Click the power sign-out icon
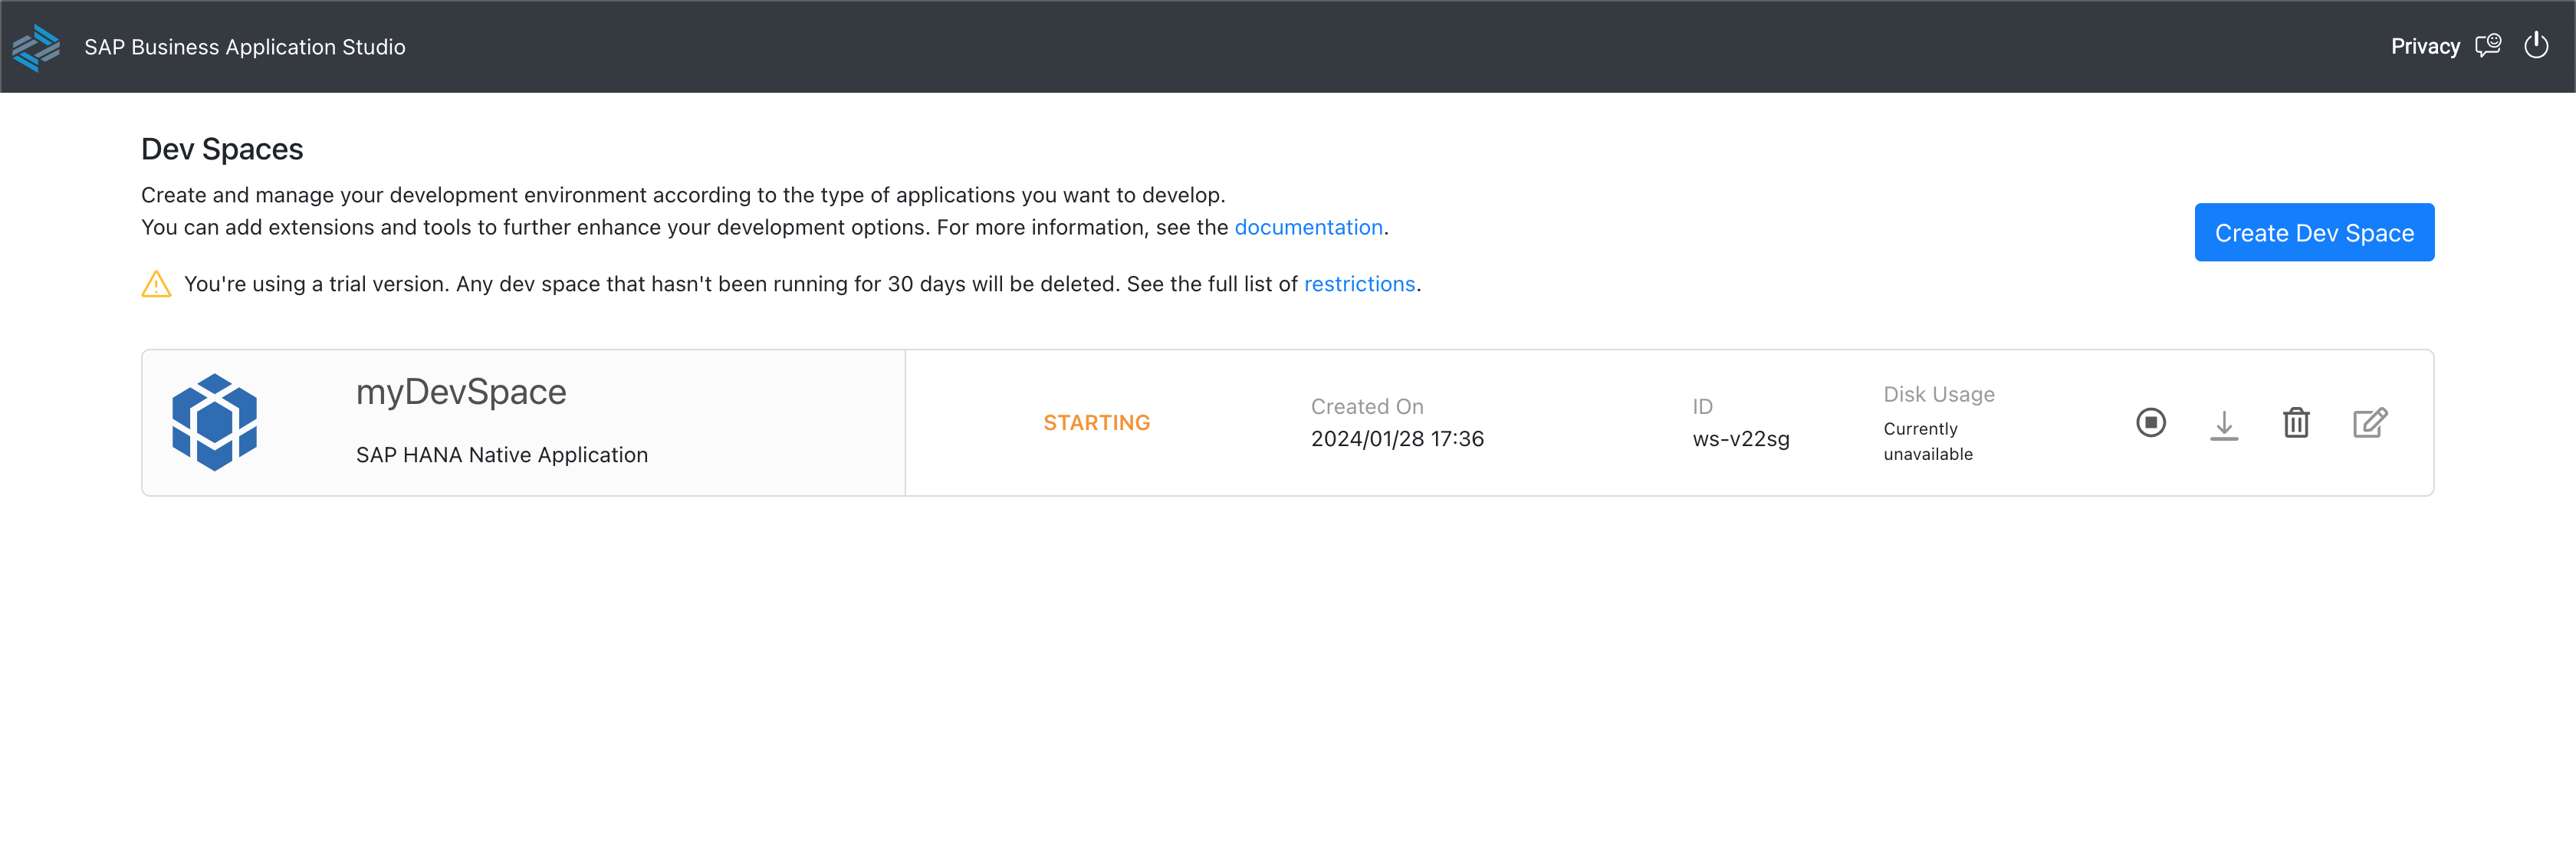Image resolution: width=2576 pixels, height=857 pixels. click(x=2536, y=46)
